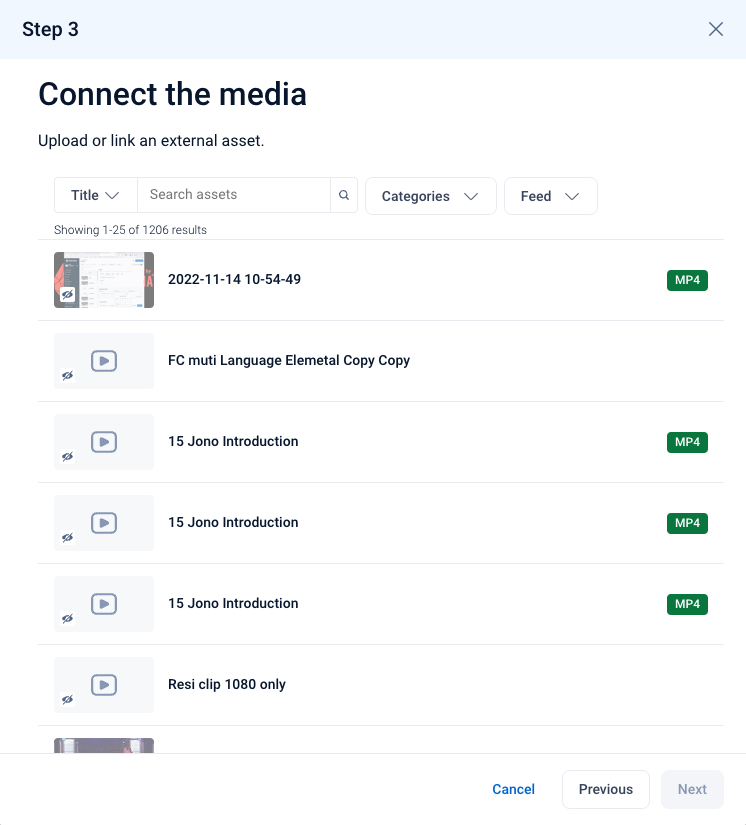This screenshot has width=746, height=825.
Task: Select FC muti Language Elemetal Copy Copy title
Action: click(x=289, y=360)
